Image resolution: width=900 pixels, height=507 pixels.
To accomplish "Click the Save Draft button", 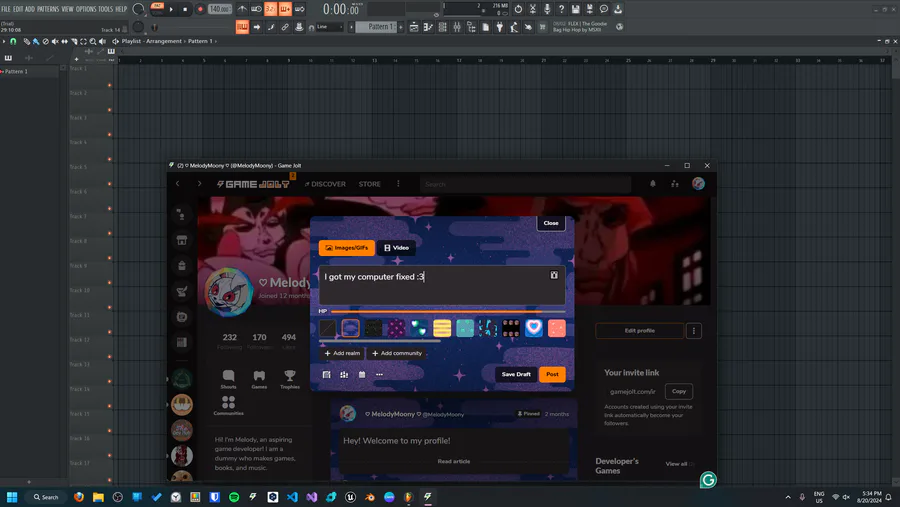I will click(516, 374).
